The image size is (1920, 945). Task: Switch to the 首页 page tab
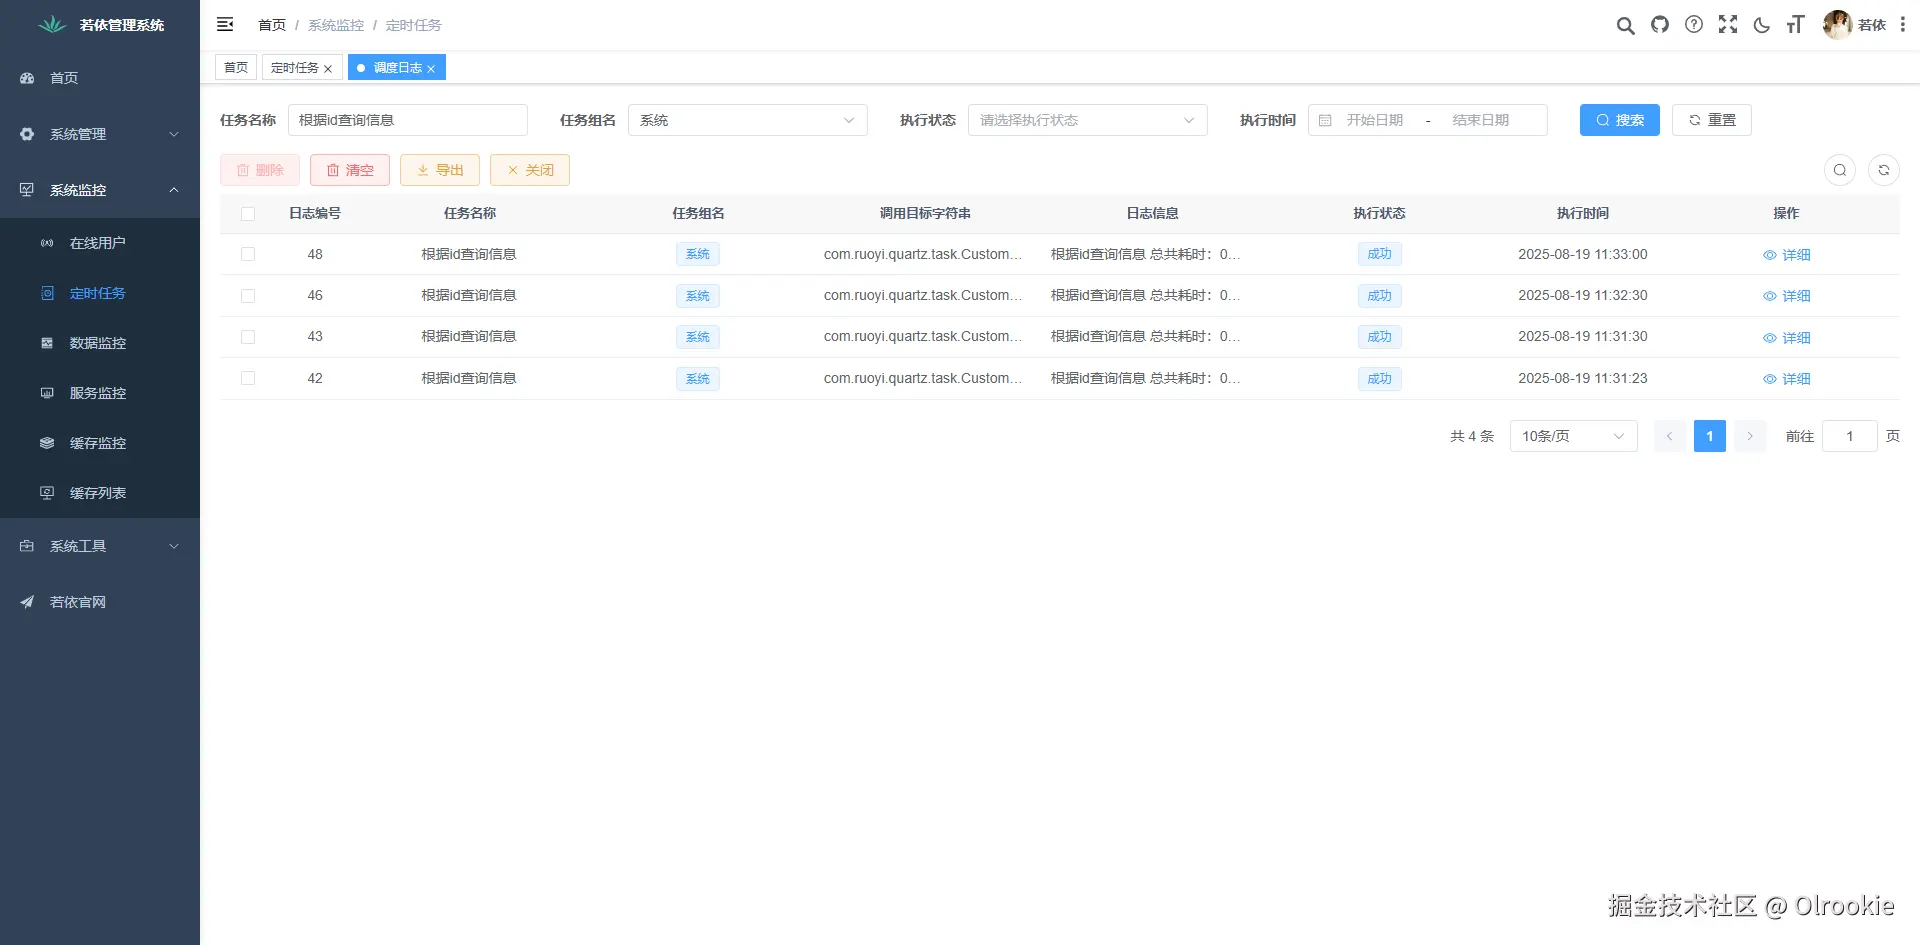point(236,67)
